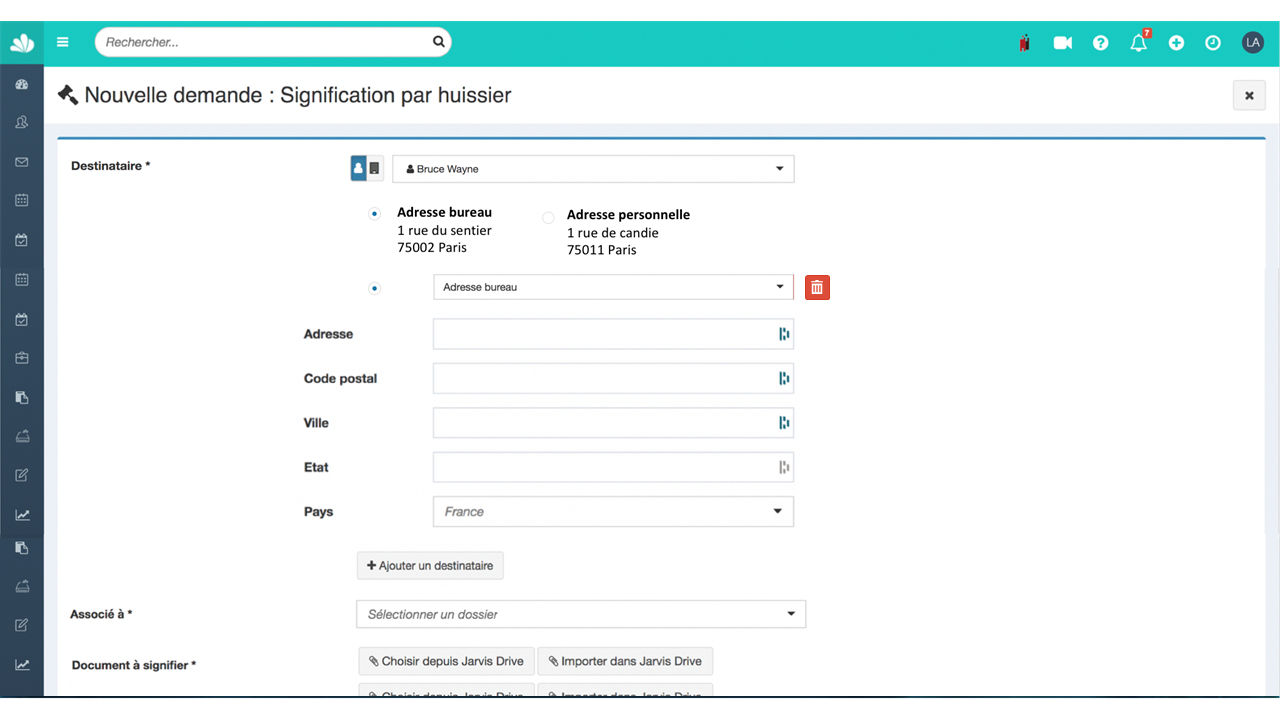Open the red figure app icon
Screen dimensions: 1280x720
click(1024, 43)
